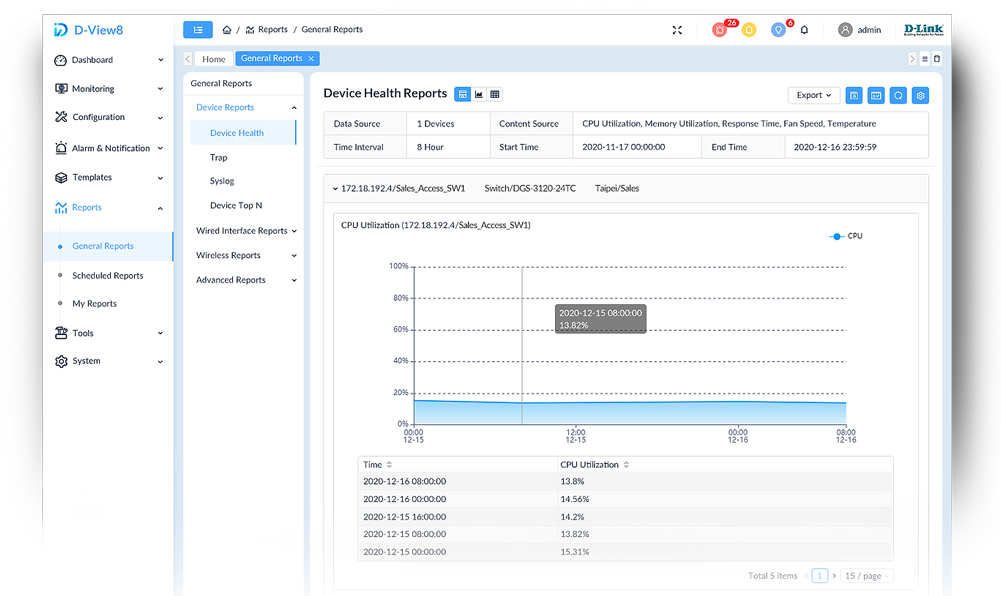Open critical alarms with 26 badge

click(720, 30)
